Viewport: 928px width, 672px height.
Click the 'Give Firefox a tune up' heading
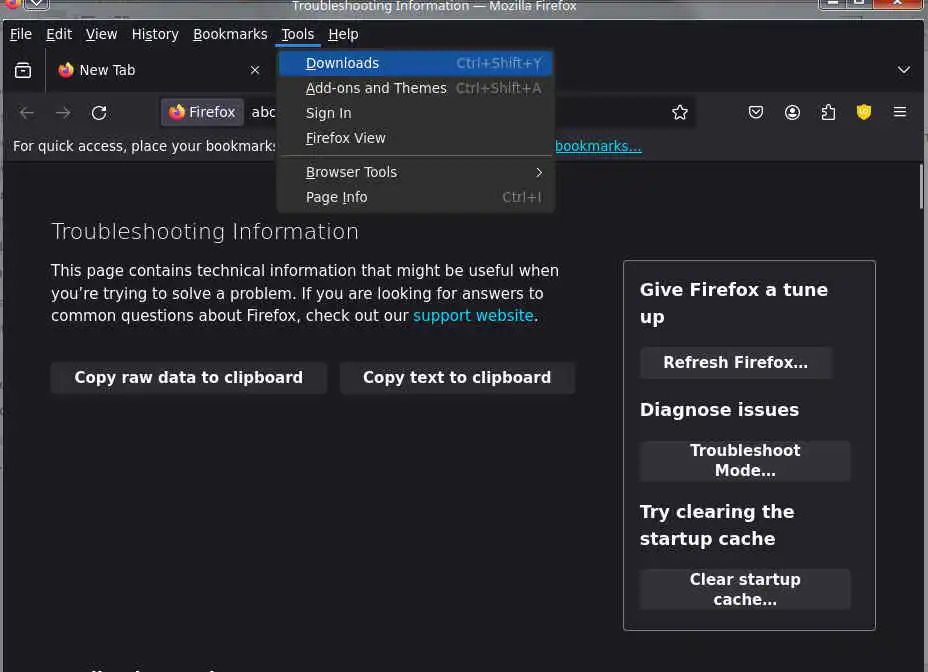click(734, 303)
